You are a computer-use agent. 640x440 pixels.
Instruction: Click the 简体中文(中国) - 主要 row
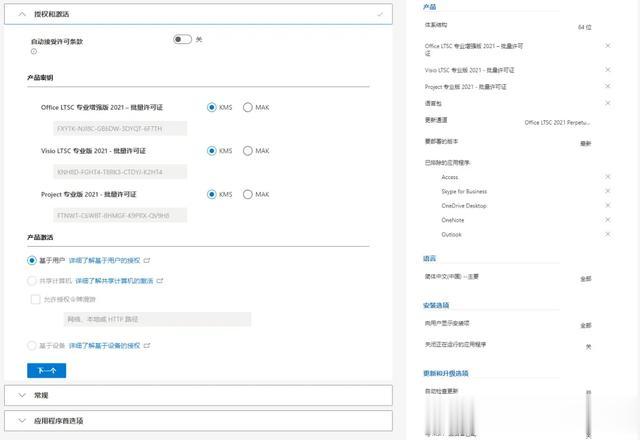pos(508,278)
